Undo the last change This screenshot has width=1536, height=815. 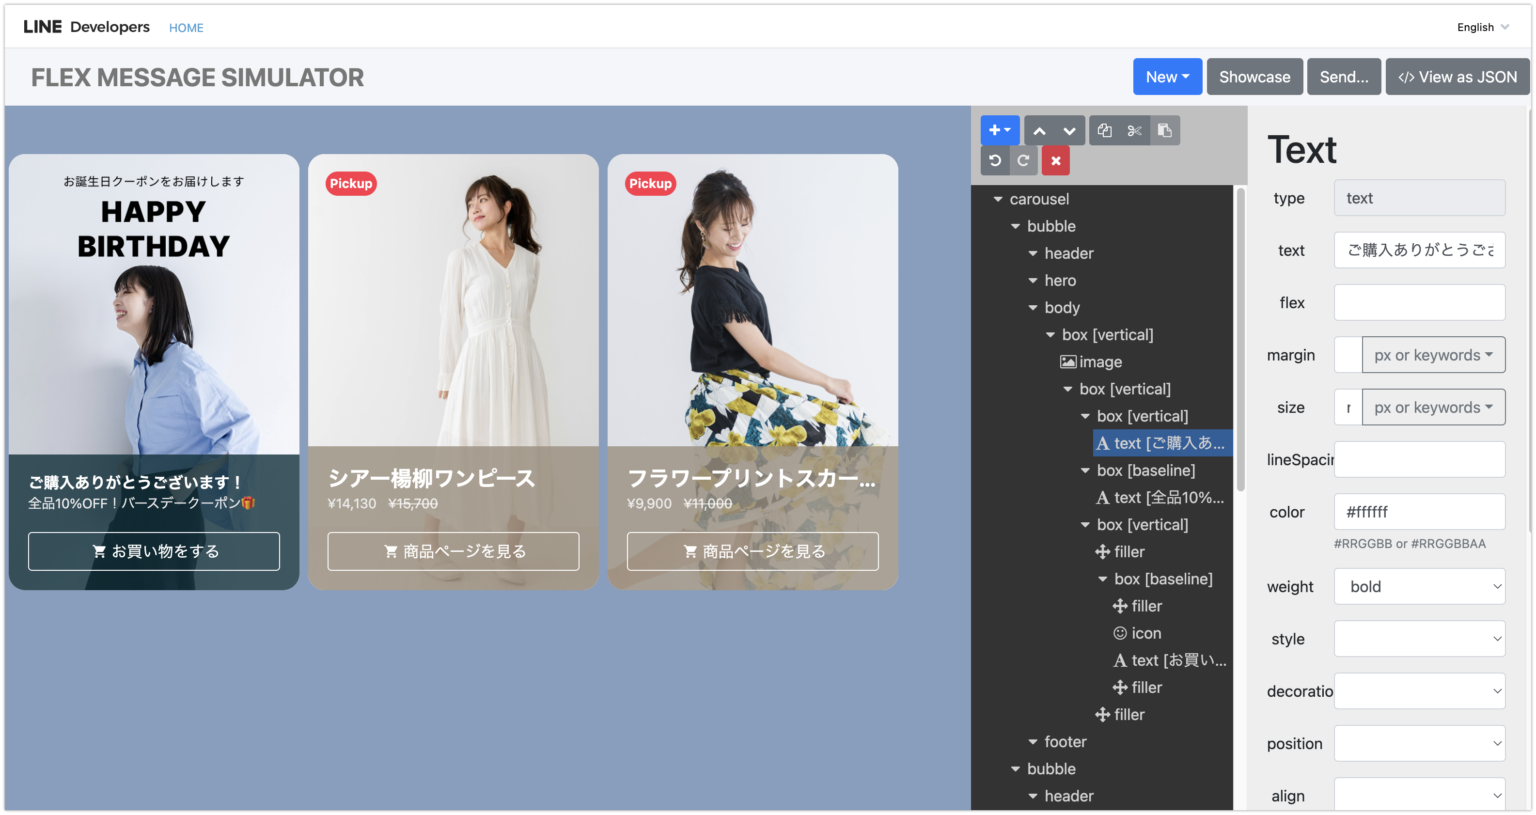tap(995, 161)
